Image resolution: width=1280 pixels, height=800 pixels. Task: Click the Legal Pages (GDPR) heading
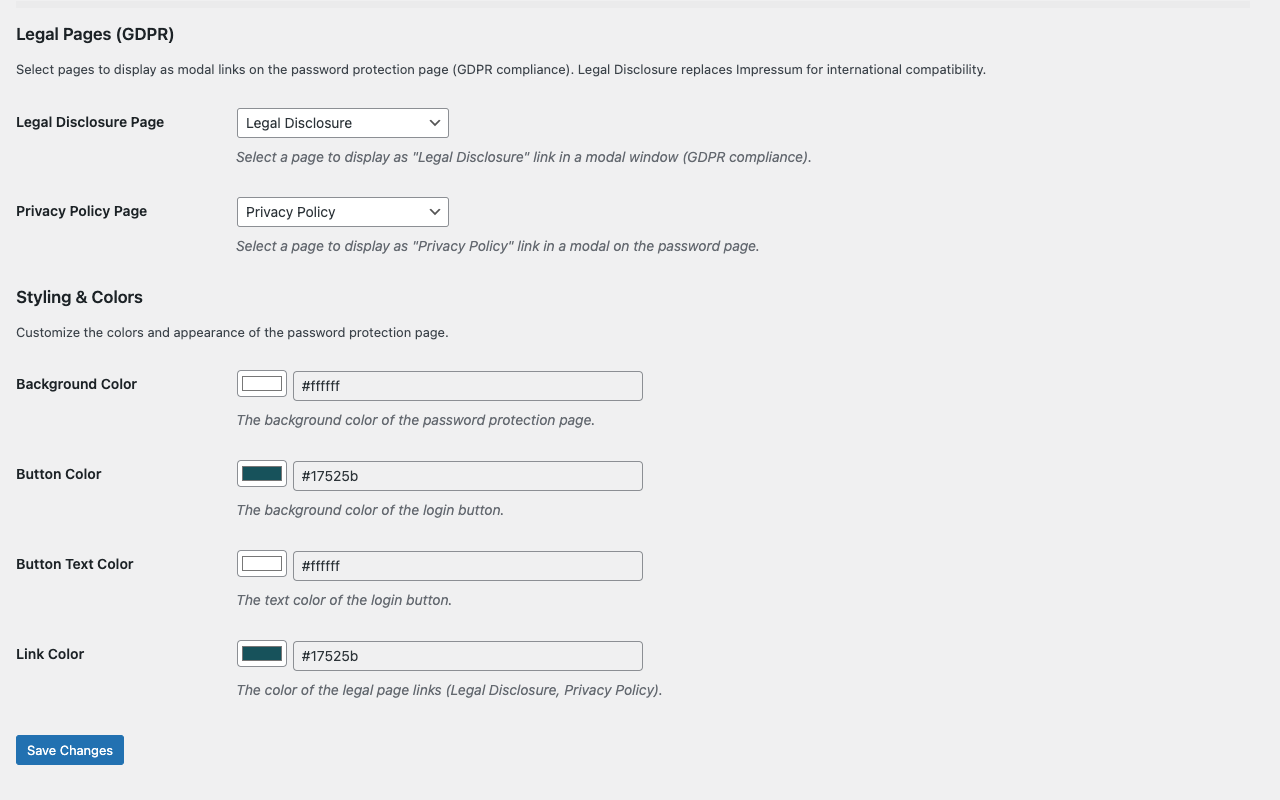[95, 35]
